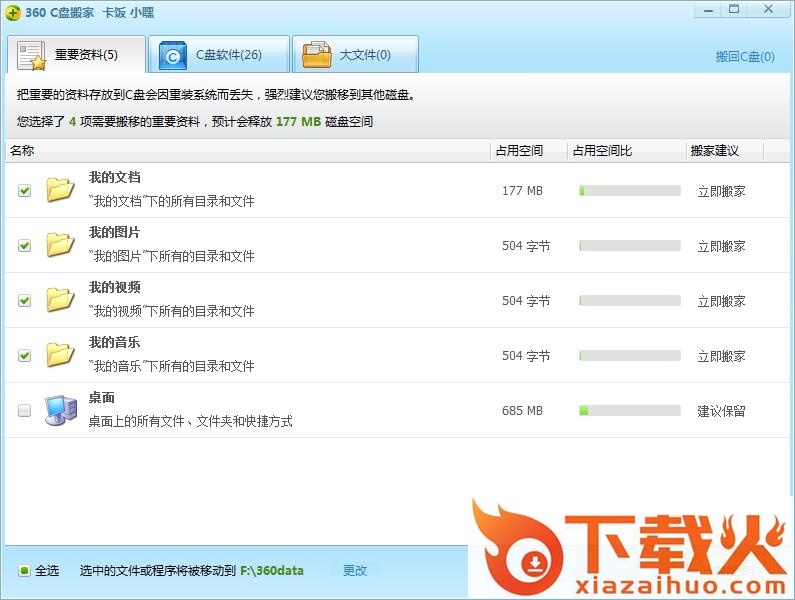Click the 名称 column header
This screenshot has height=600, width=795.
pyautogui.click(x=23, y=151)
